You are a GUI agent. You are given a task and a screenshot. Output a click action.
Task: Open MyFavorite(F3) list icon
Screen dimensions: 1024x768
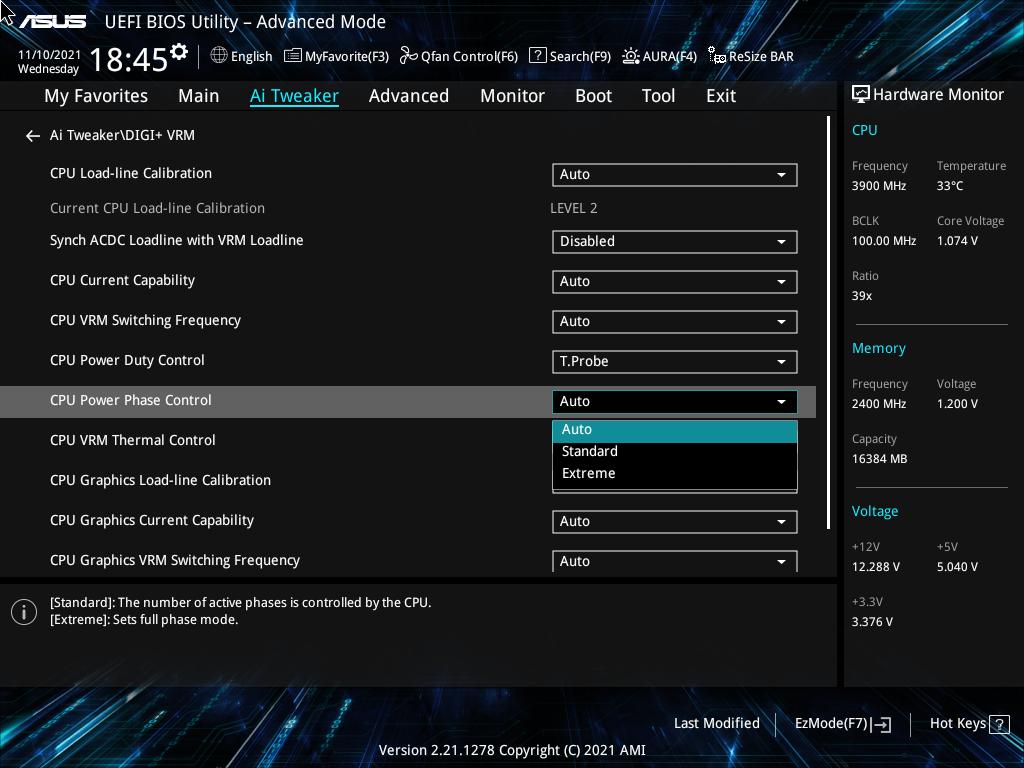(293, 56)
